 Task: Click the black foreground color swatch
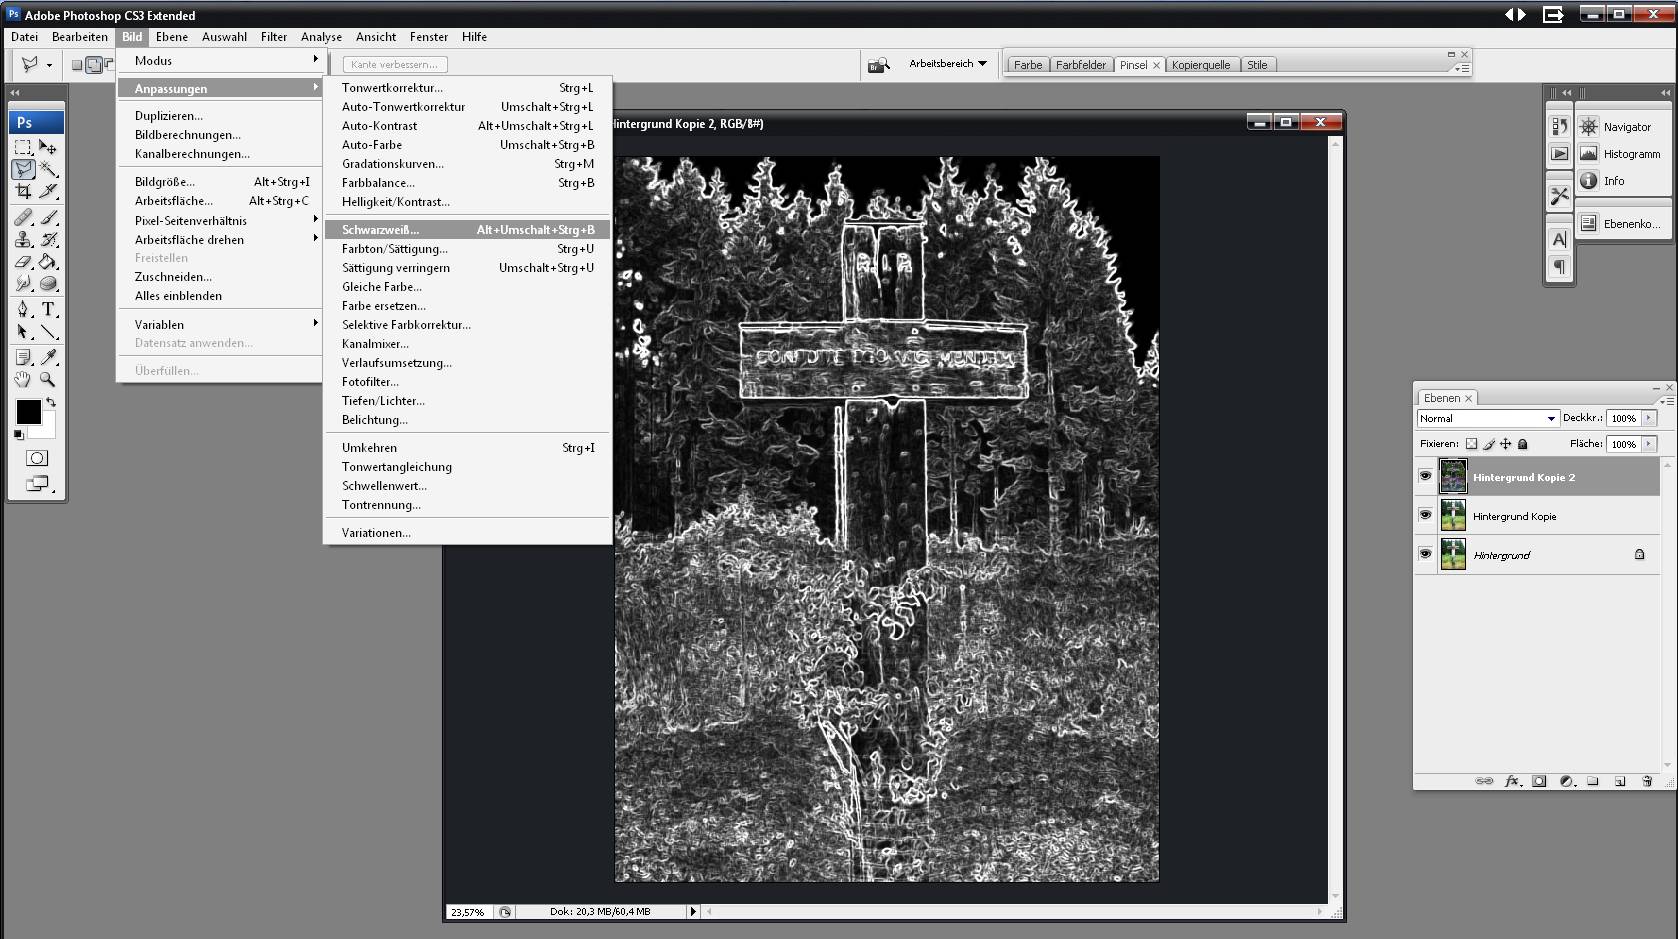[28, 411]
